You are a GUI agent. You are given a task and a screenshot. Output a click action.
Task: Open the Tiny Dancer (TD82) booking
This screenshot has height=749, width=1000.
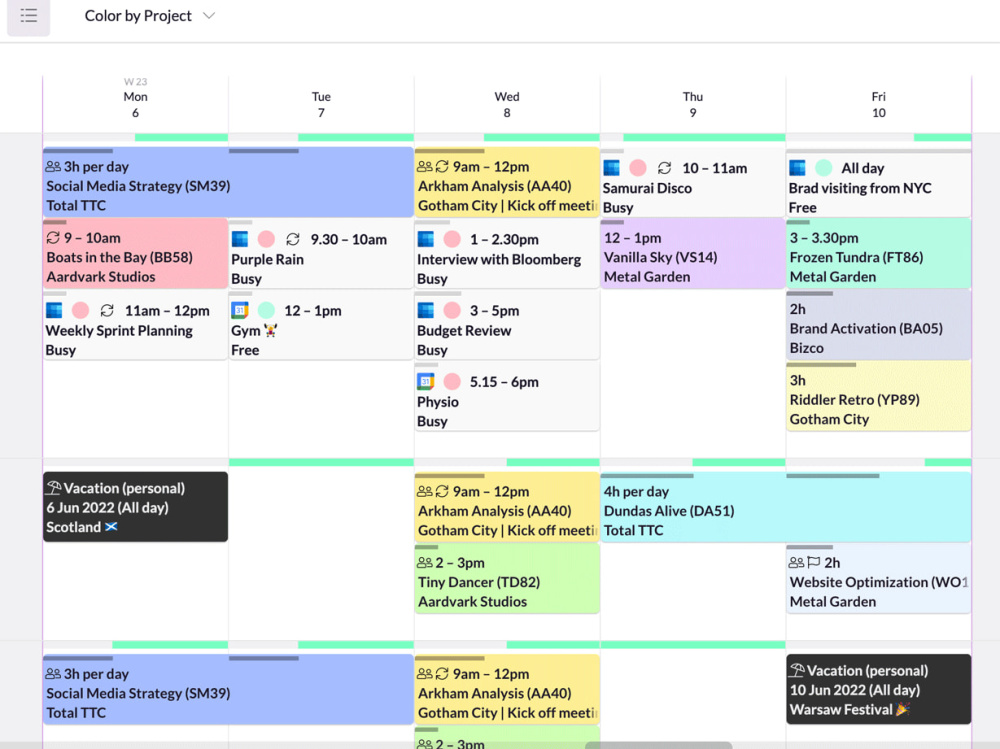[x=507, y=579]
